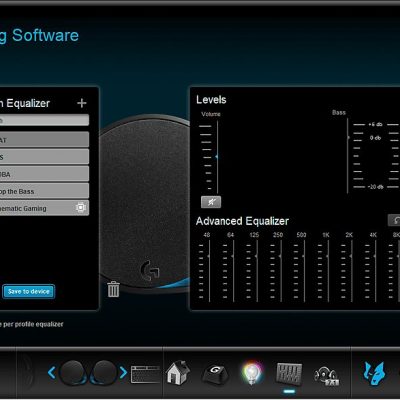The image size is (400, 400).
Task: Select the keyboard device icon
Action: tap(145, 374)
